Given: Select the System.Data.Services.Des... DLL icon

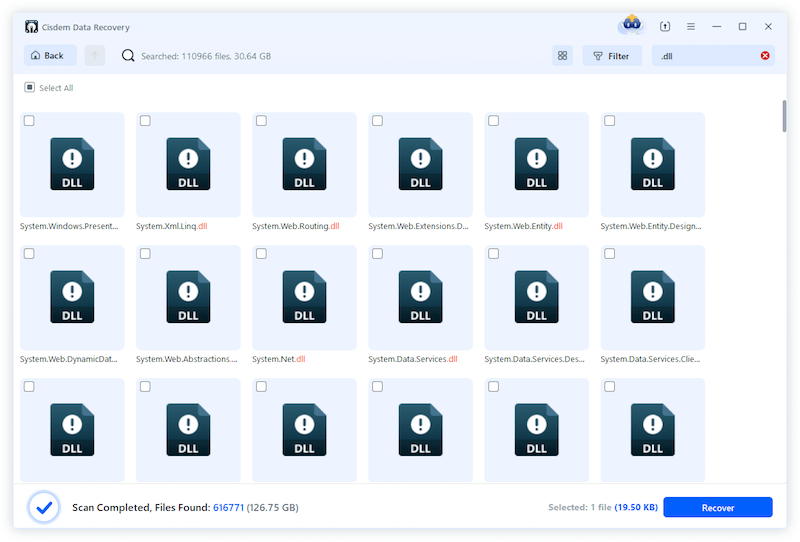Looking at the screenshot, I should [x=536, y=297].
